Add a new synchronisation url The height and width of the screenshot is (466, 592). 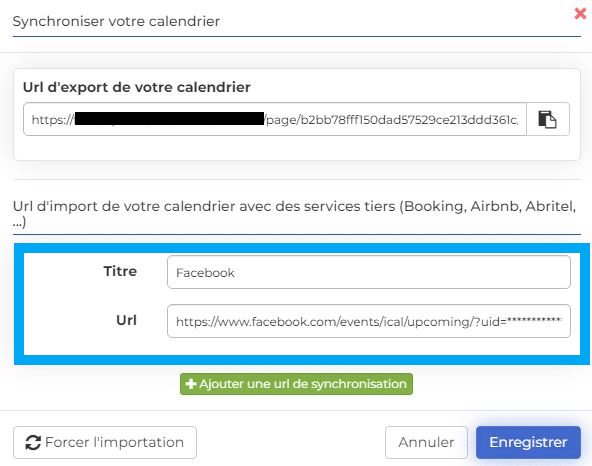(296, 384)
